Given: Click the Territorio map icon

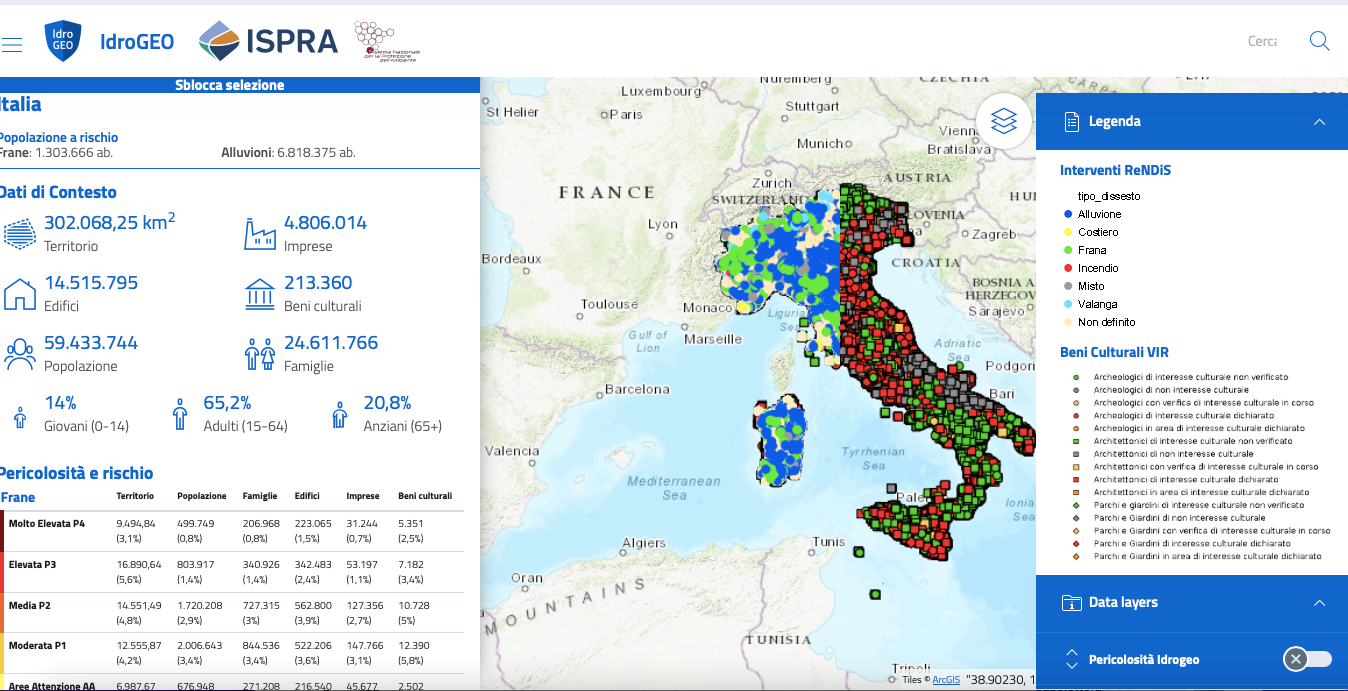Looking at the screenshot, I should click(x=19, y=233).
